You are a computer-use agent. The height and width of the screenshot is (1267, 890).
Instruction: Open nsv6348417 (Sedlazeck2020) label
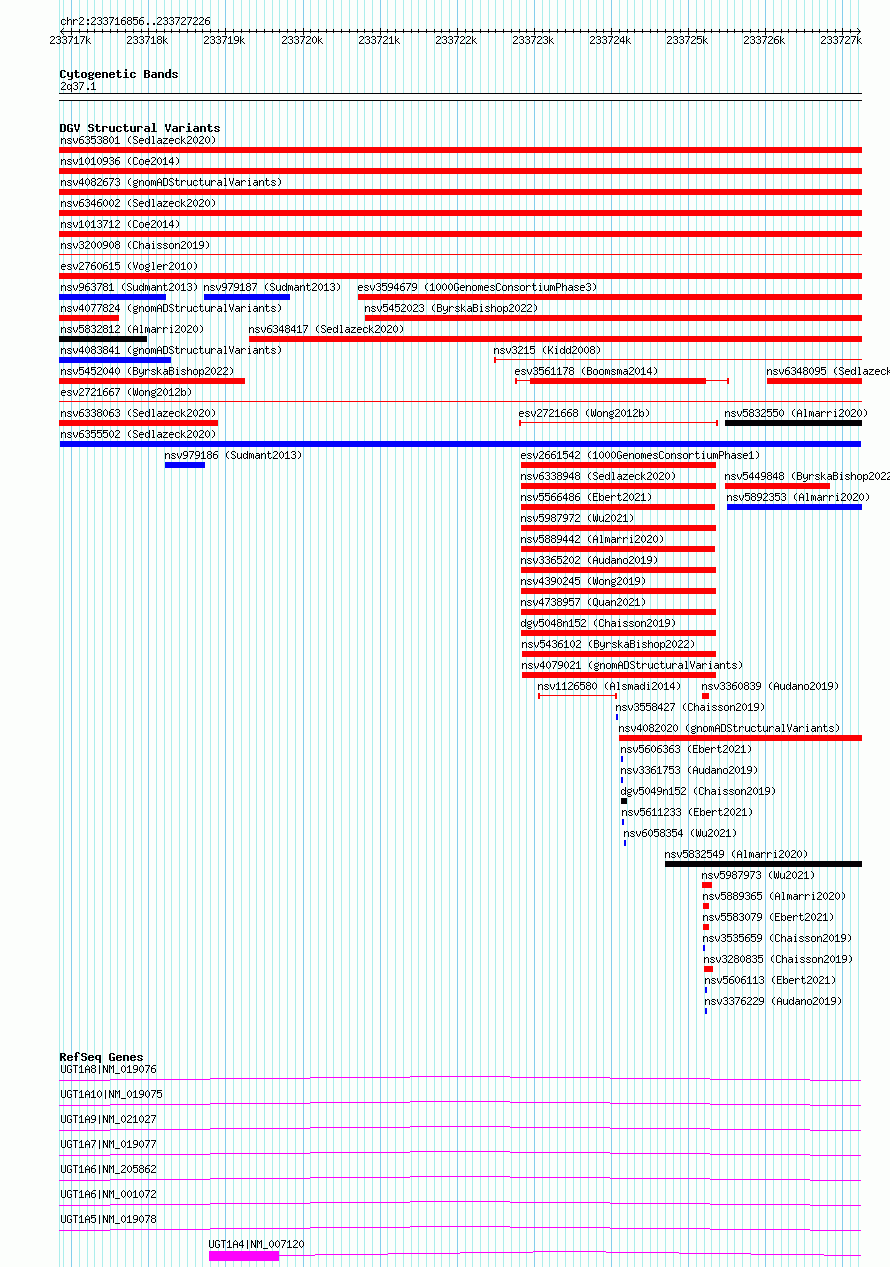pyautogui.click(x=327, y=329)
